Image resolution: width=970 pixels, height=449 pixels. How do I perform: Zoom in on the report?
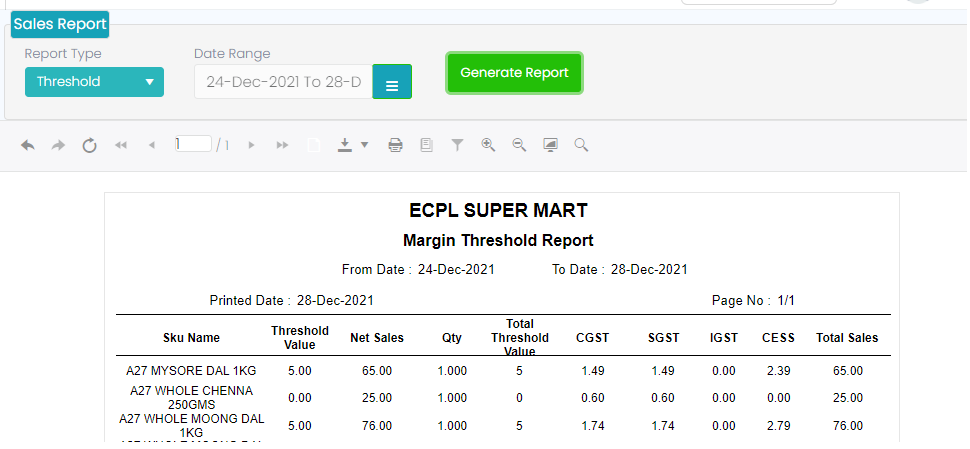pos(488,145)
